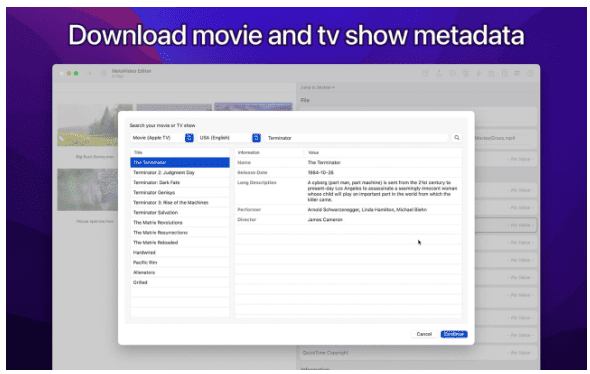The height and width of the screenshot is (374, 590).
Task: Click the James Cameron director value
Action: (x=325, y=219)
